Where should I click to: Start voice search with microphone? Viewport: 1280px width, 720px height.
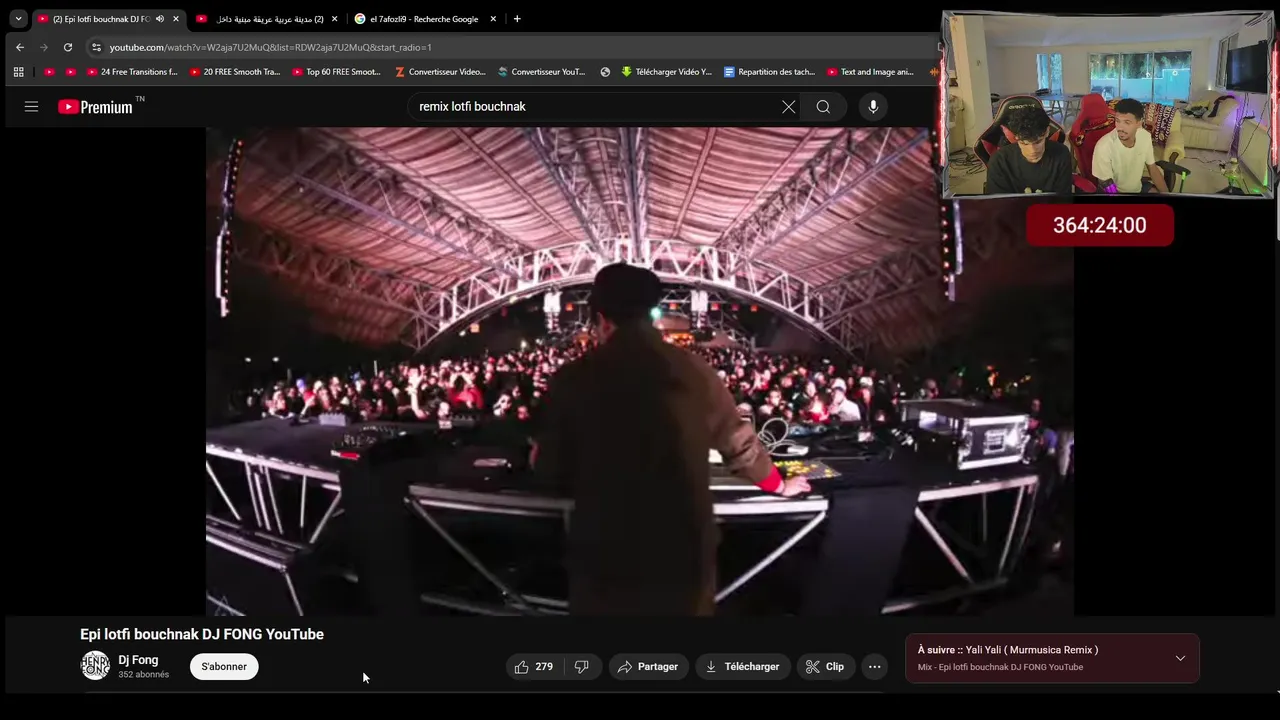click(x=873, y=106)
